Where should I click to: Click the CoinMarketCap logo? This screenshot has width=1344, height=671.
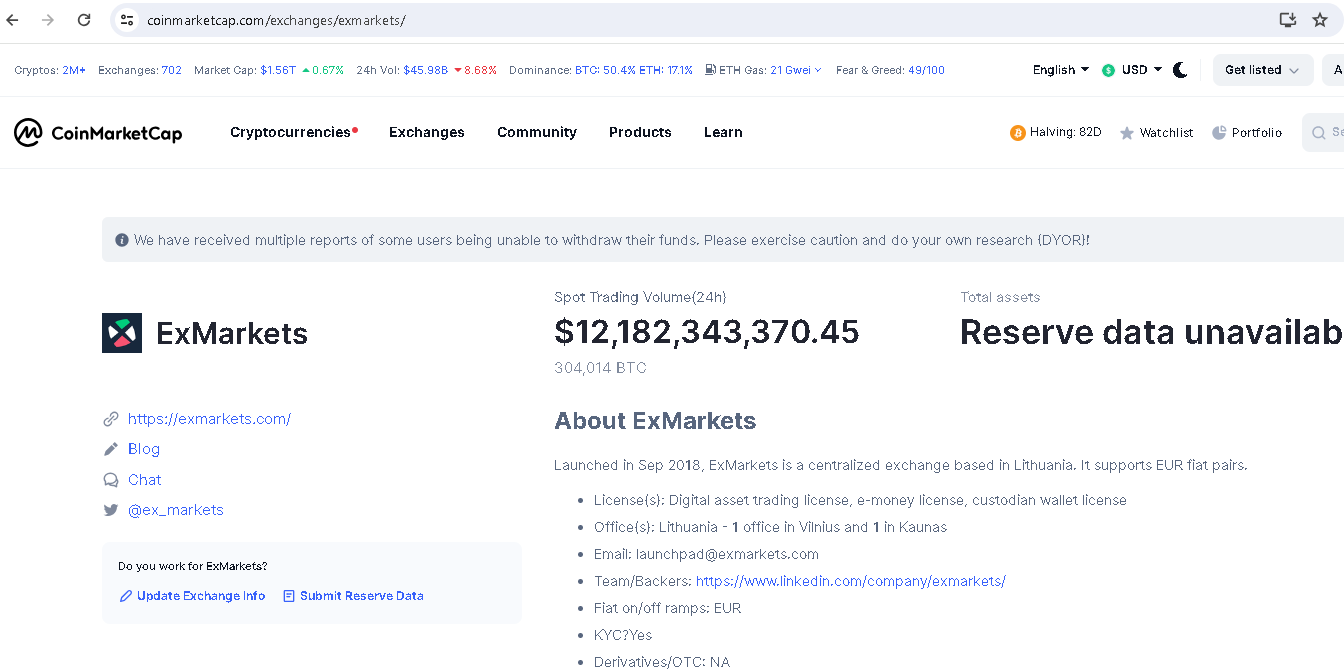(x=98, y=132)
